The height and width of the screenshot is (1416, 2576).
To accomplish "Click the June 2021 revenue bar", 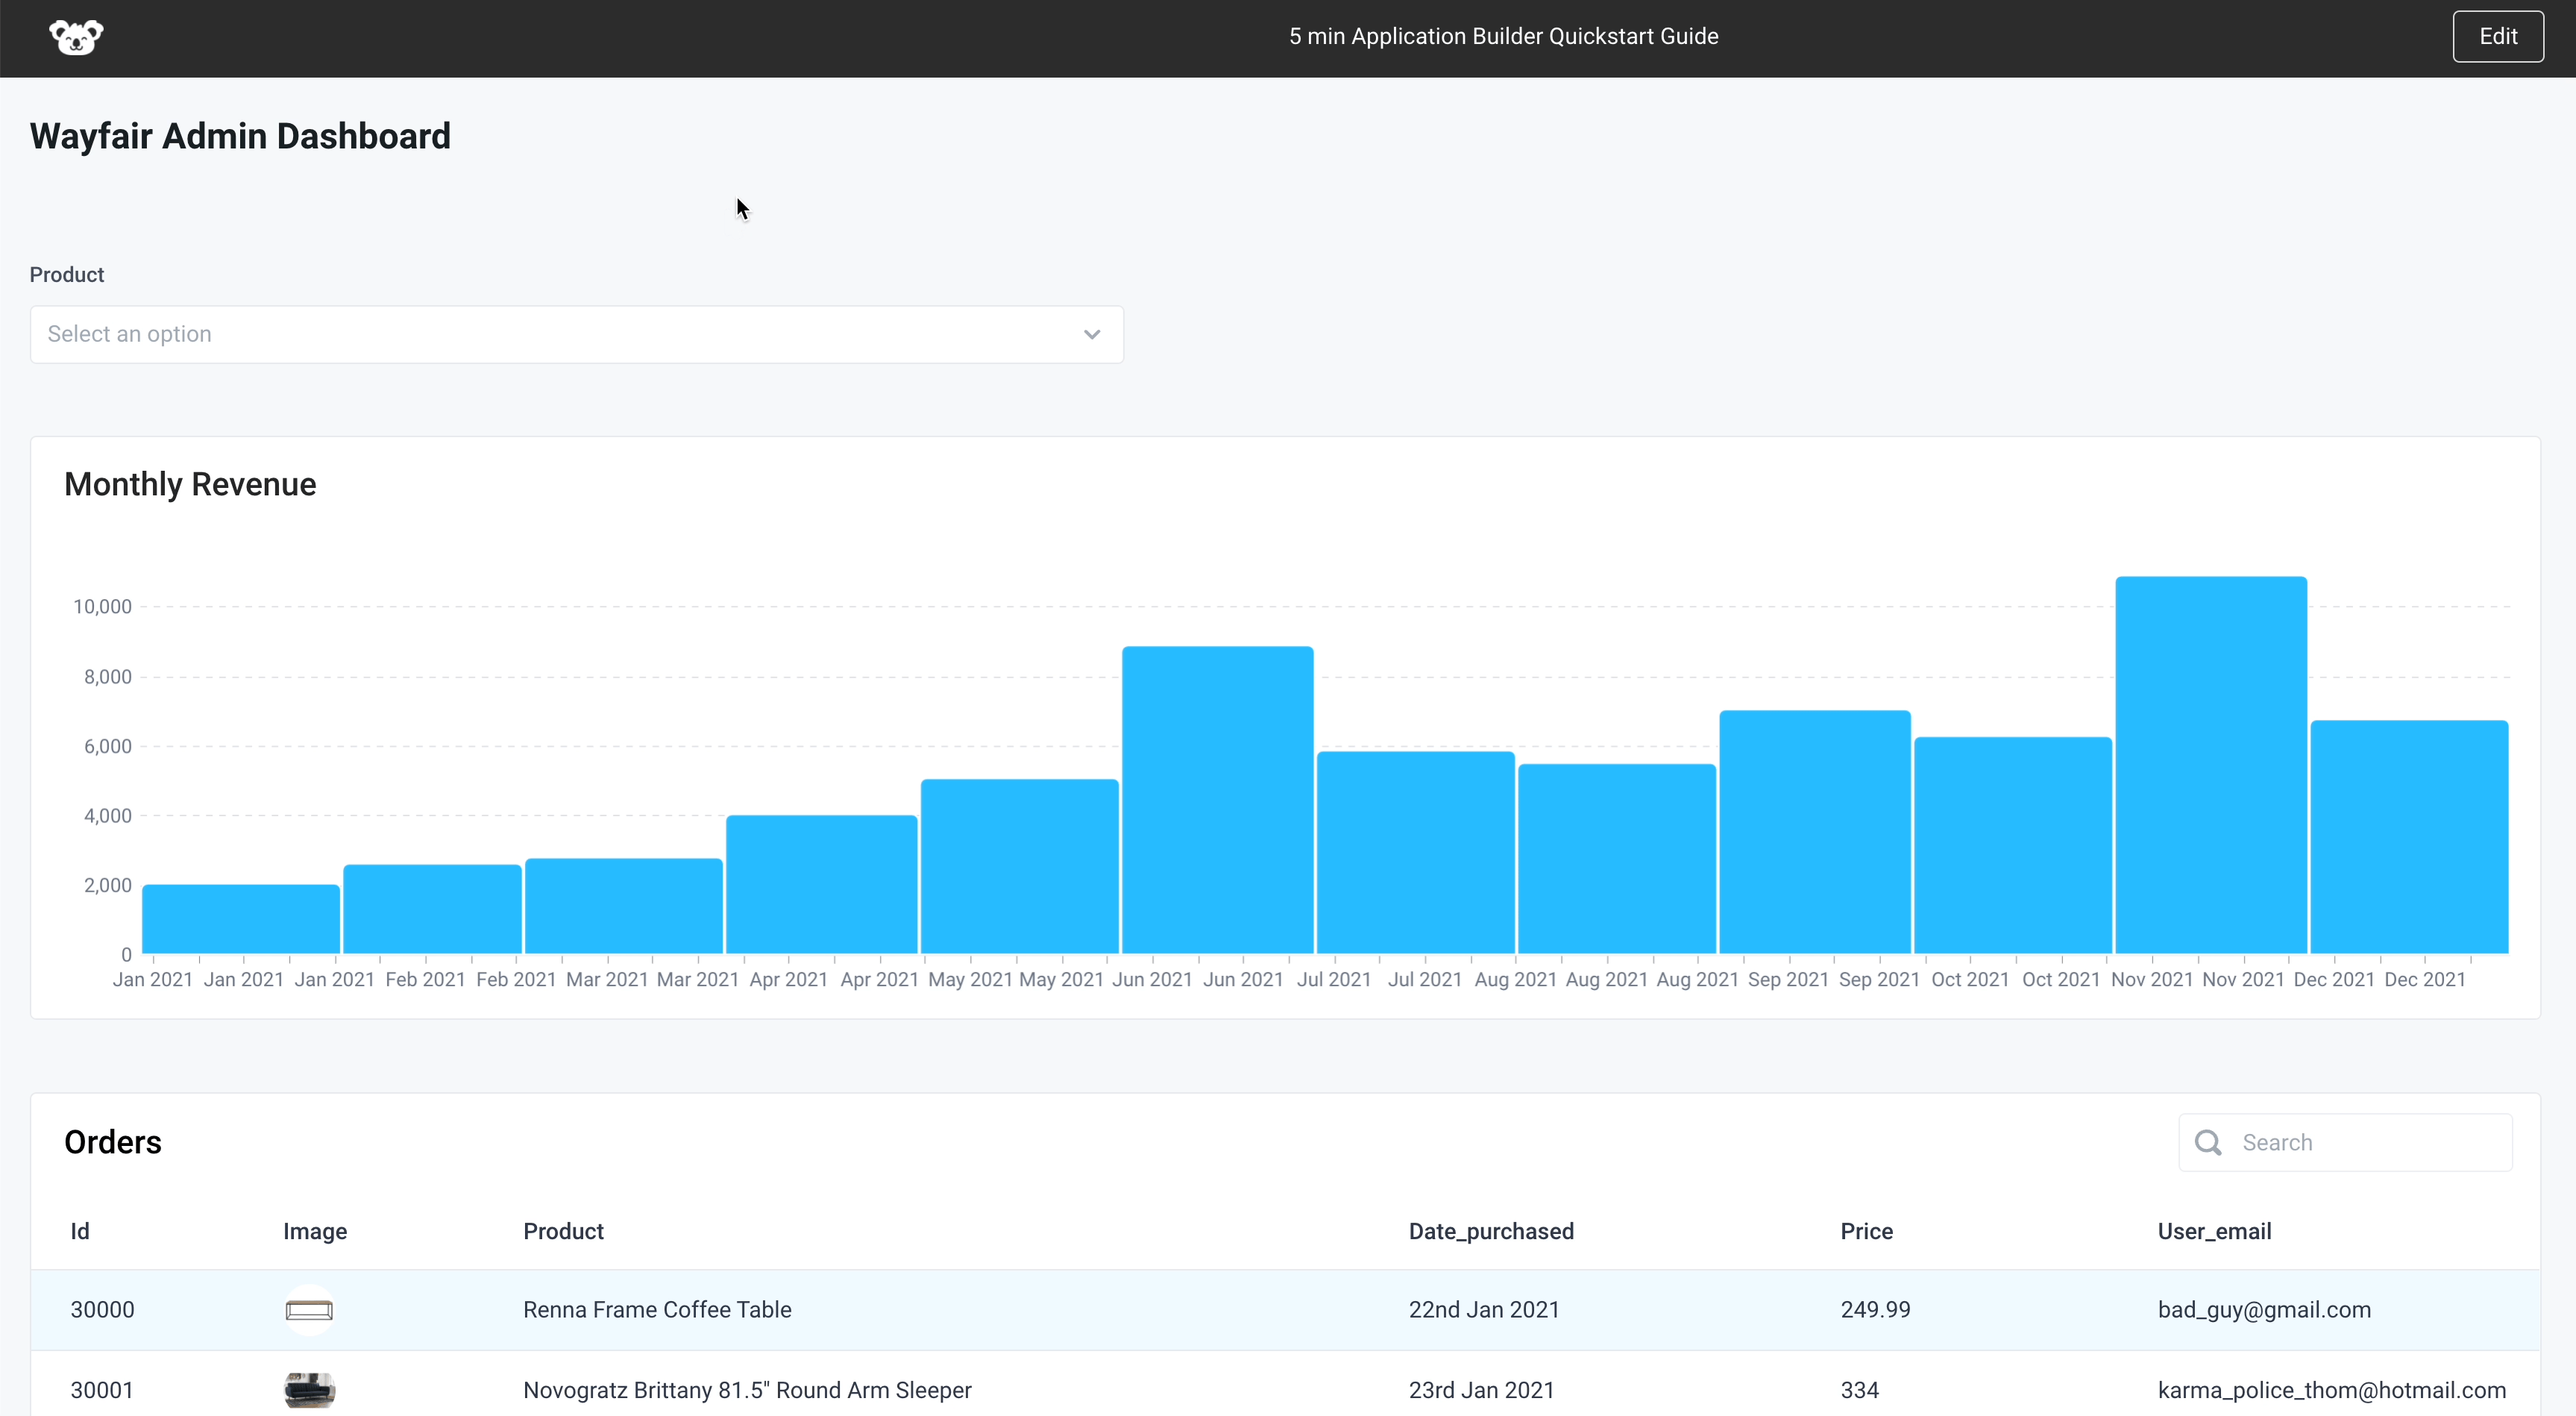I will 1217,800.
